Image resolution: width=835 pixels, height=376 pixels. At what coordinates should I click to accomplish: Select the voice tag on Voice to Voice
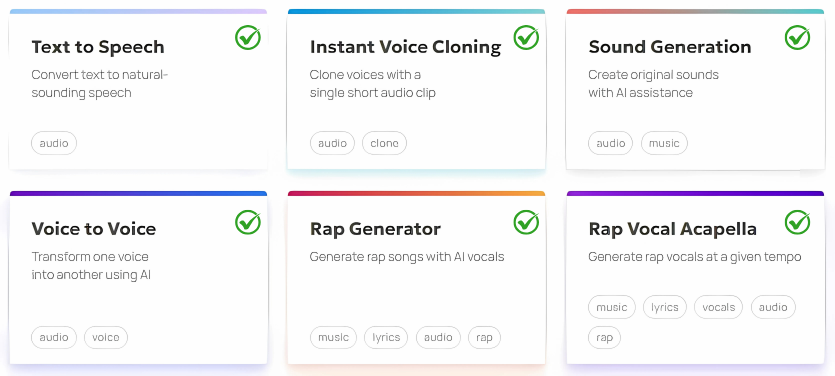coord(106,337)
